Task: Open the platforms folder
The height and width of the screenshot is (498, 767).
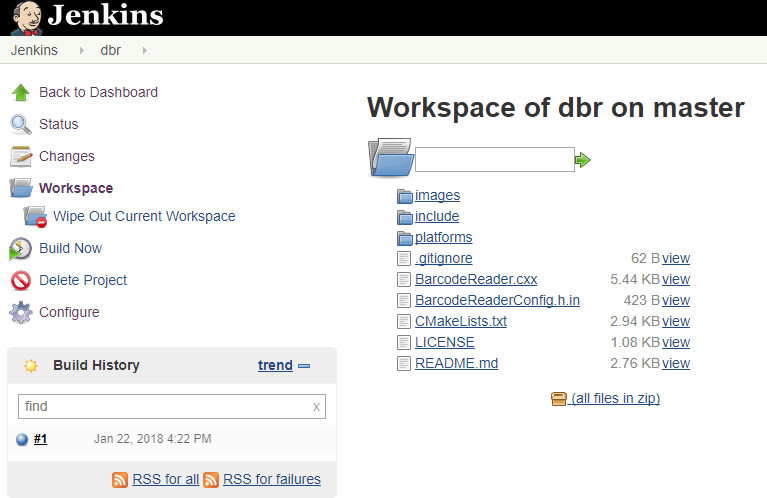Action: [443, 237]
